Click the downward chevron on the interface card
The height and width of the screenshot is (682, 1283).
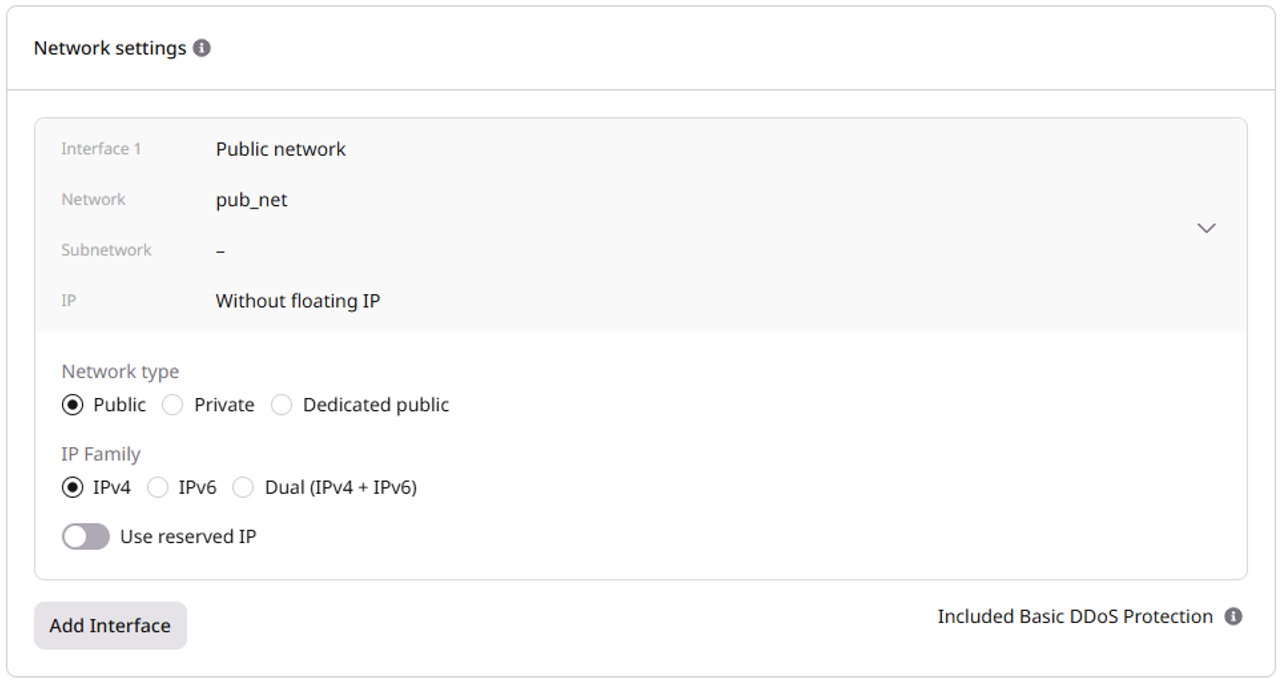(1206, 227)
